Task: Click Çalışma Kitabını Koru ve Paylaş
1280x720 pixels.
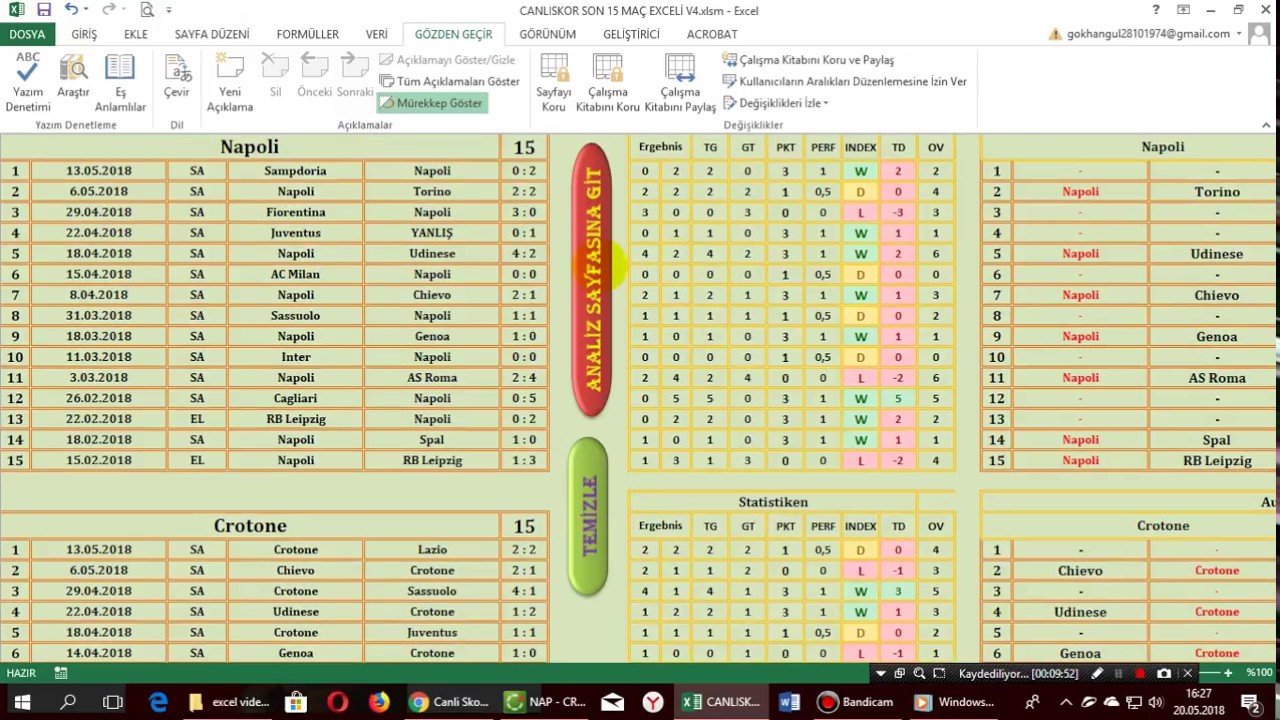Action: (808, 60)
